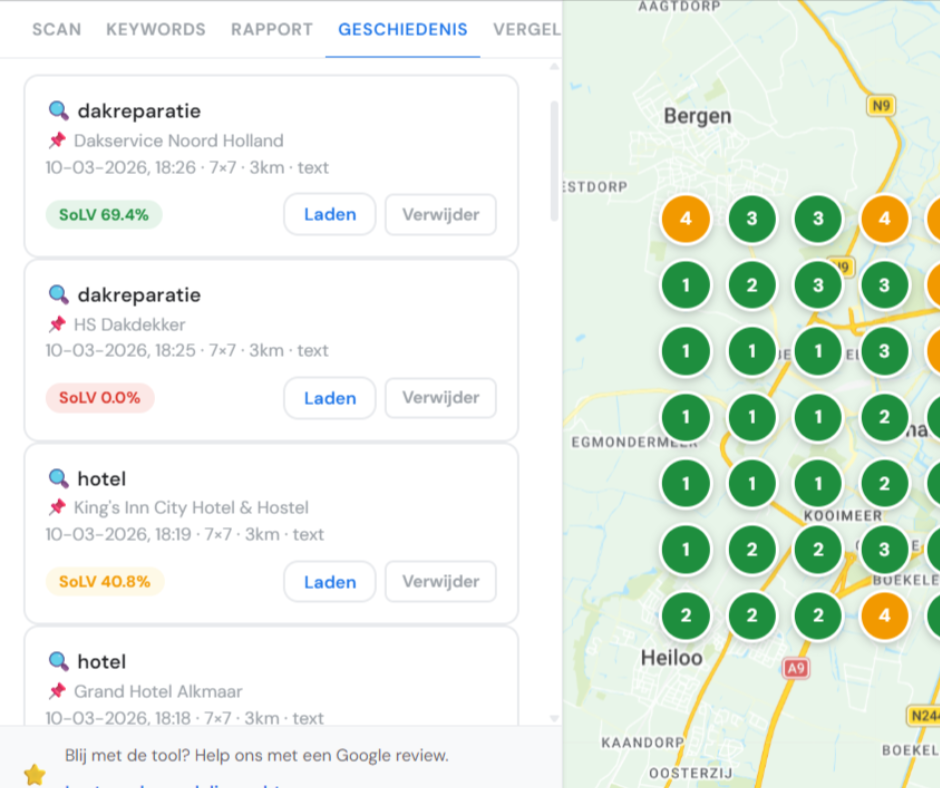Click the red SoLV 0.0% badge

tap(100, 398)
